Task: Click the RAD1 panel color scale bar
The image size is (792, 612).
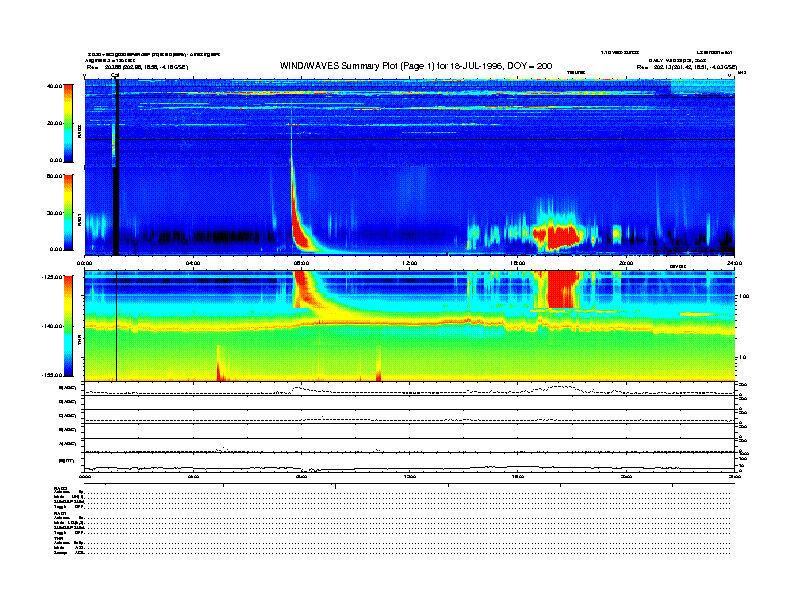Action: [x=68, y=213]
